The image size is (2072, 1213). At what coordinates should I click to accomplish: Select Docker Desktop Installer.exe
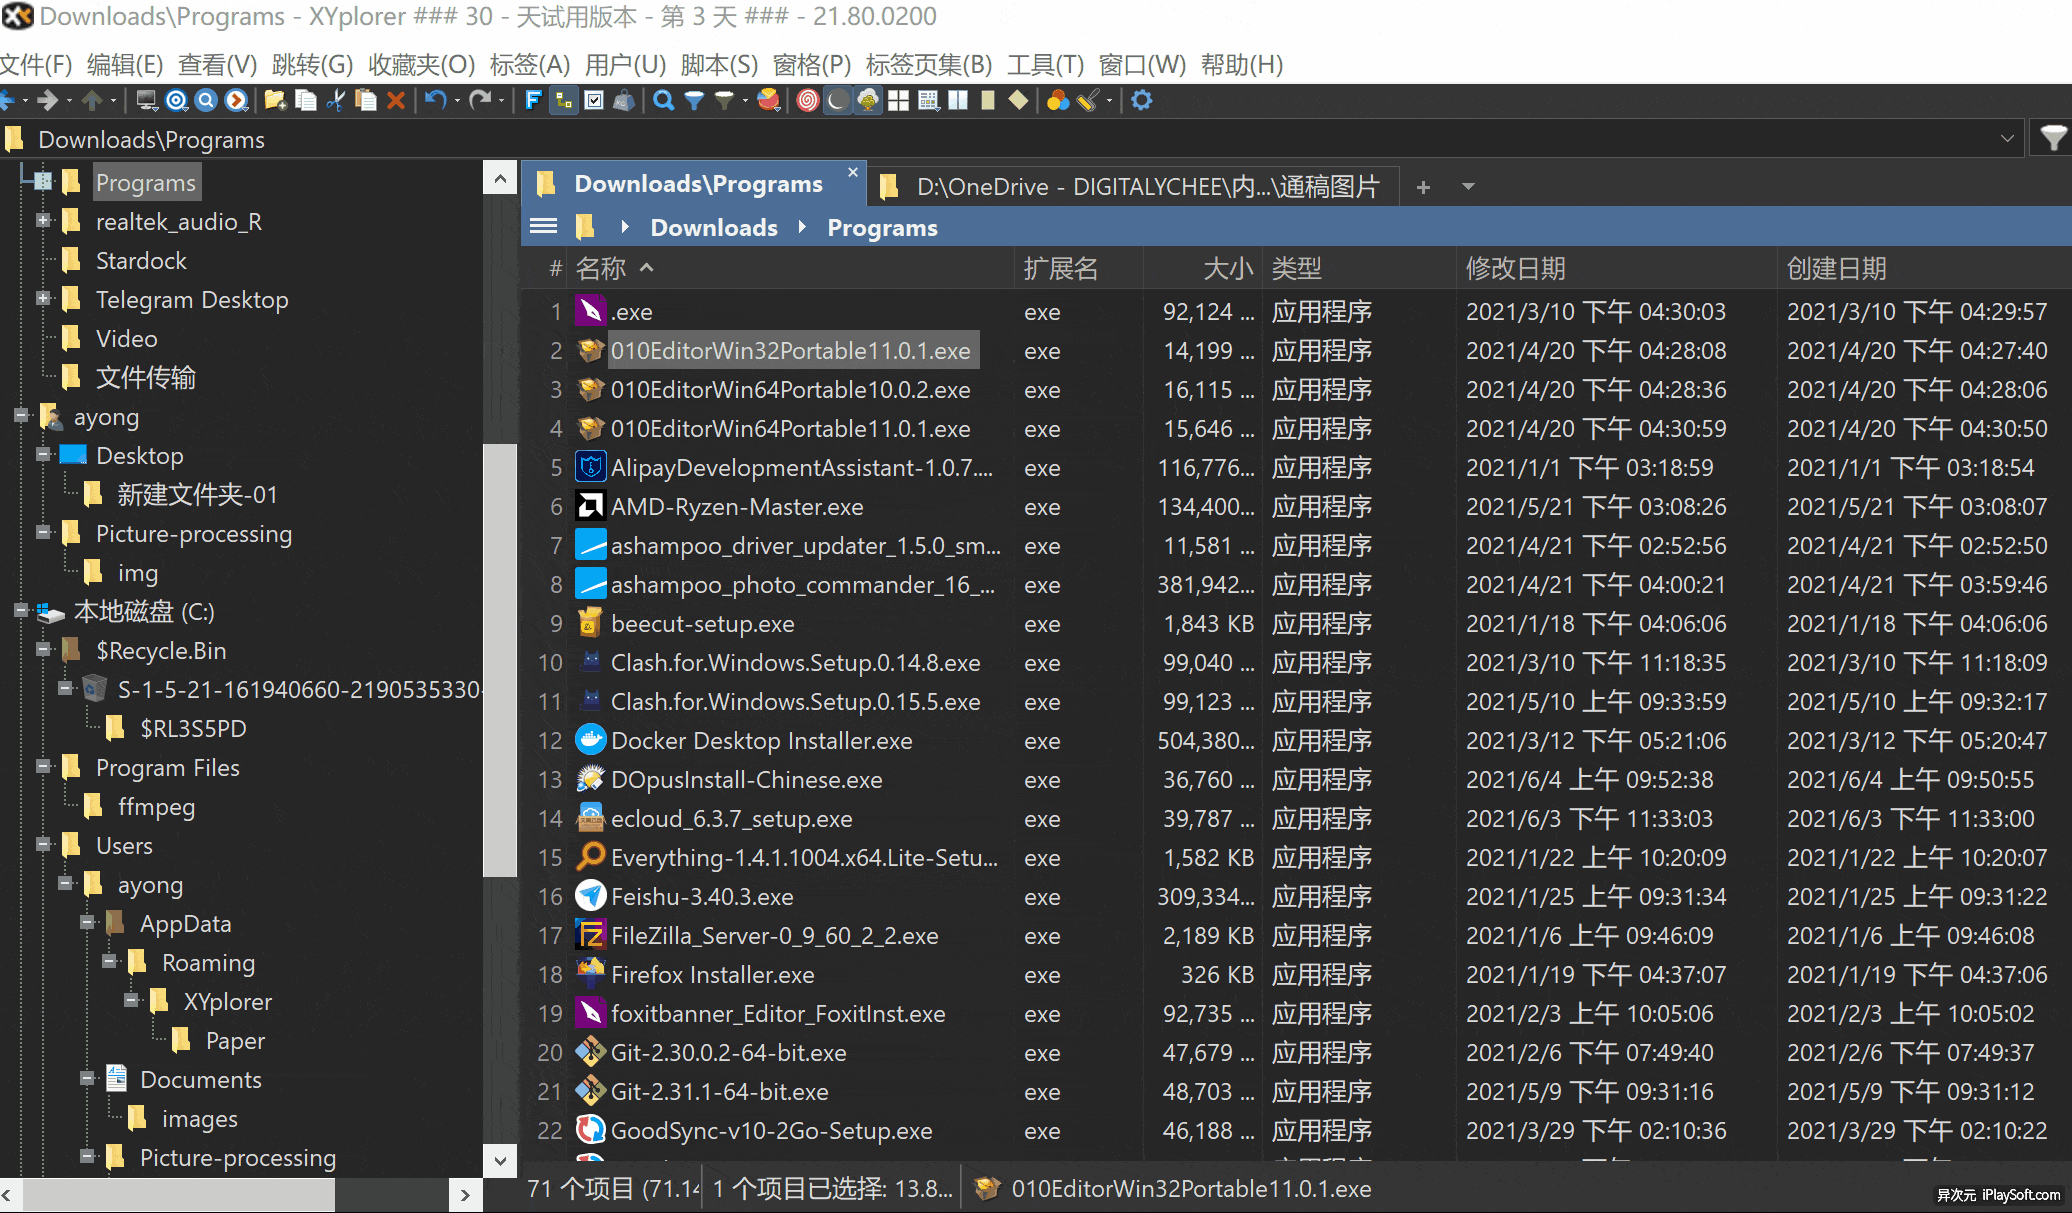(x=761, y=741)
